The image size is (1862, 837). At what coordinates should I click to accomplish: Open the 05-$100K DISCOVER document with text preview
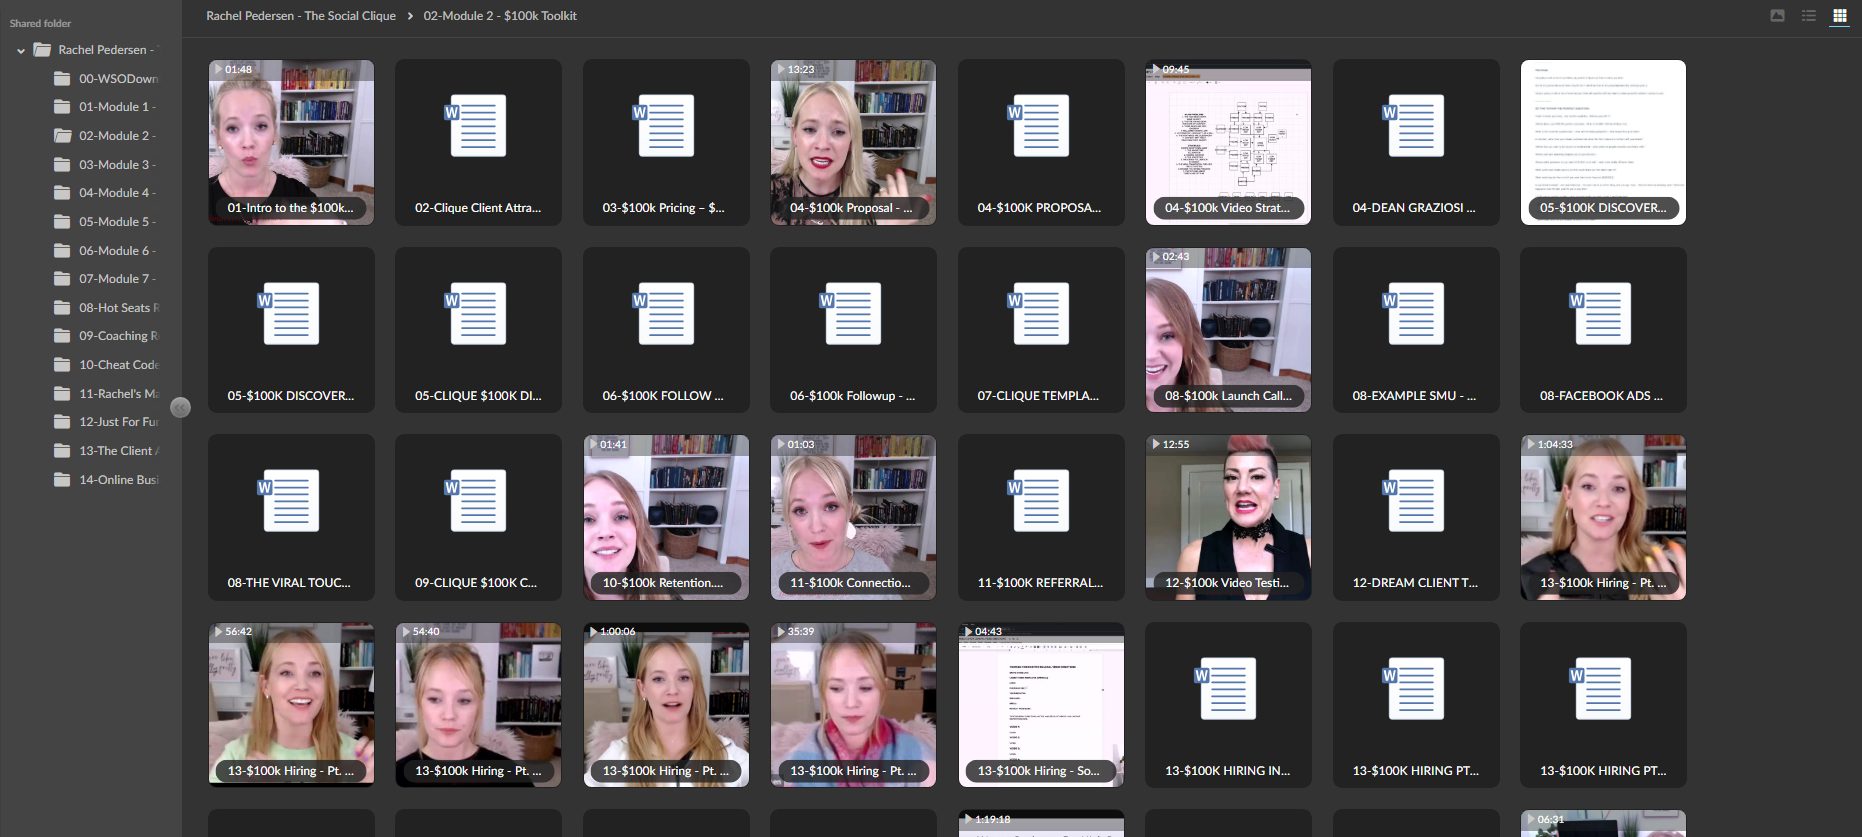[x=1603, y=142]
